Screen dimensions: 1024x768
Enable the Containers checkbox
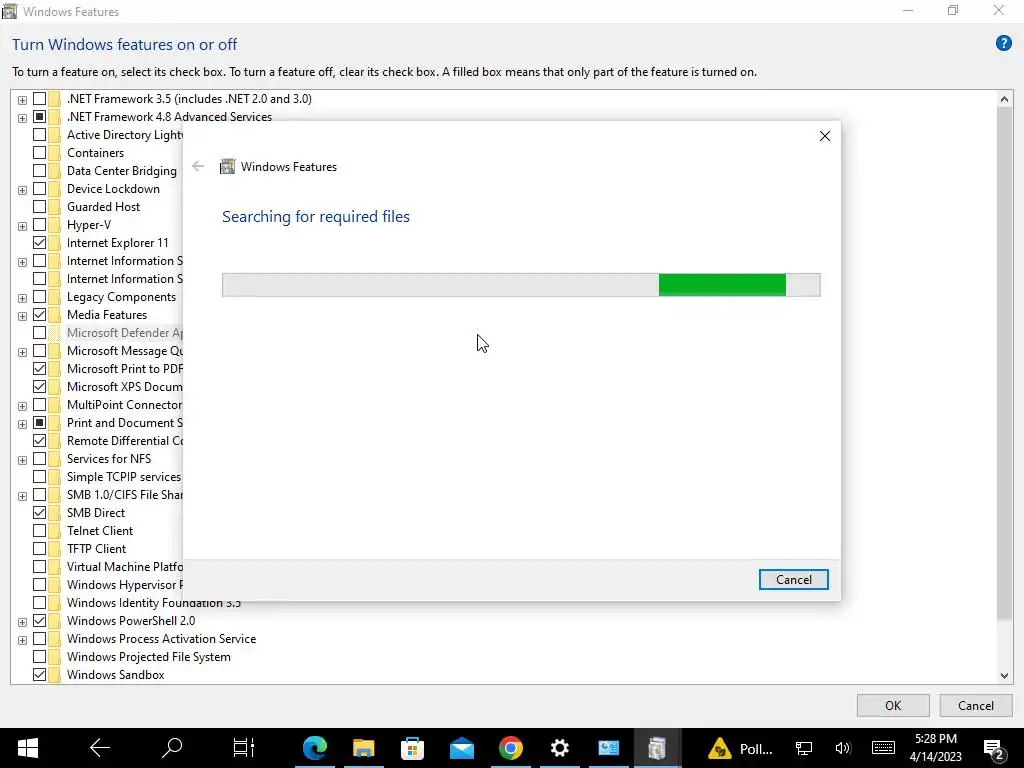pos(39,153)
